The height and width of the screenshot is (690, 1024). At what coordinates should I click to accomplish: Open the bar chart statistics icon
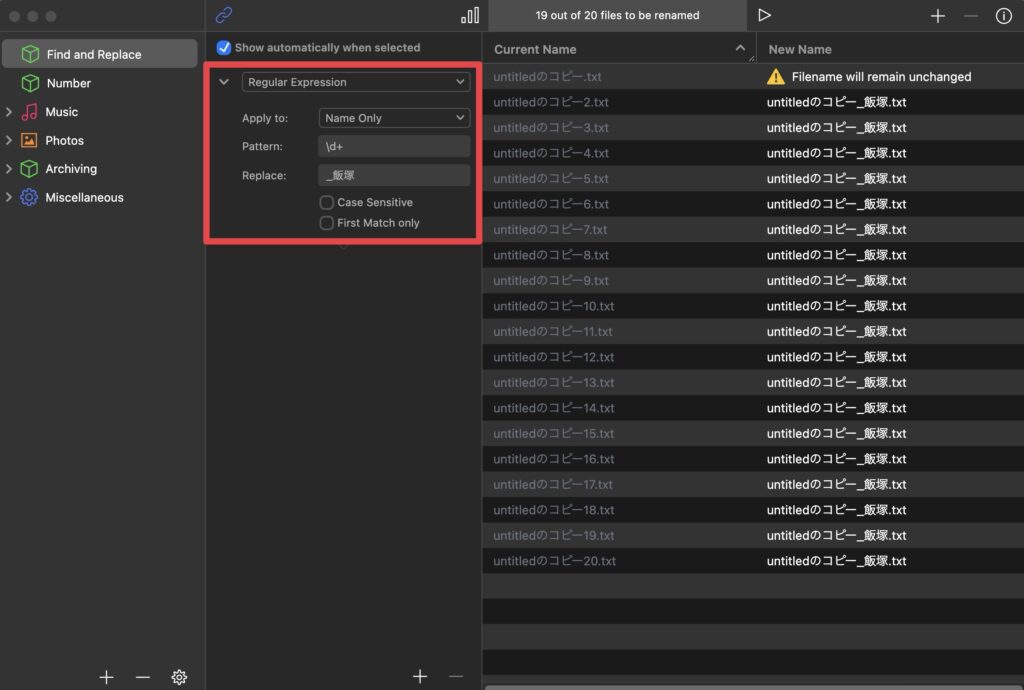point(469,15)
